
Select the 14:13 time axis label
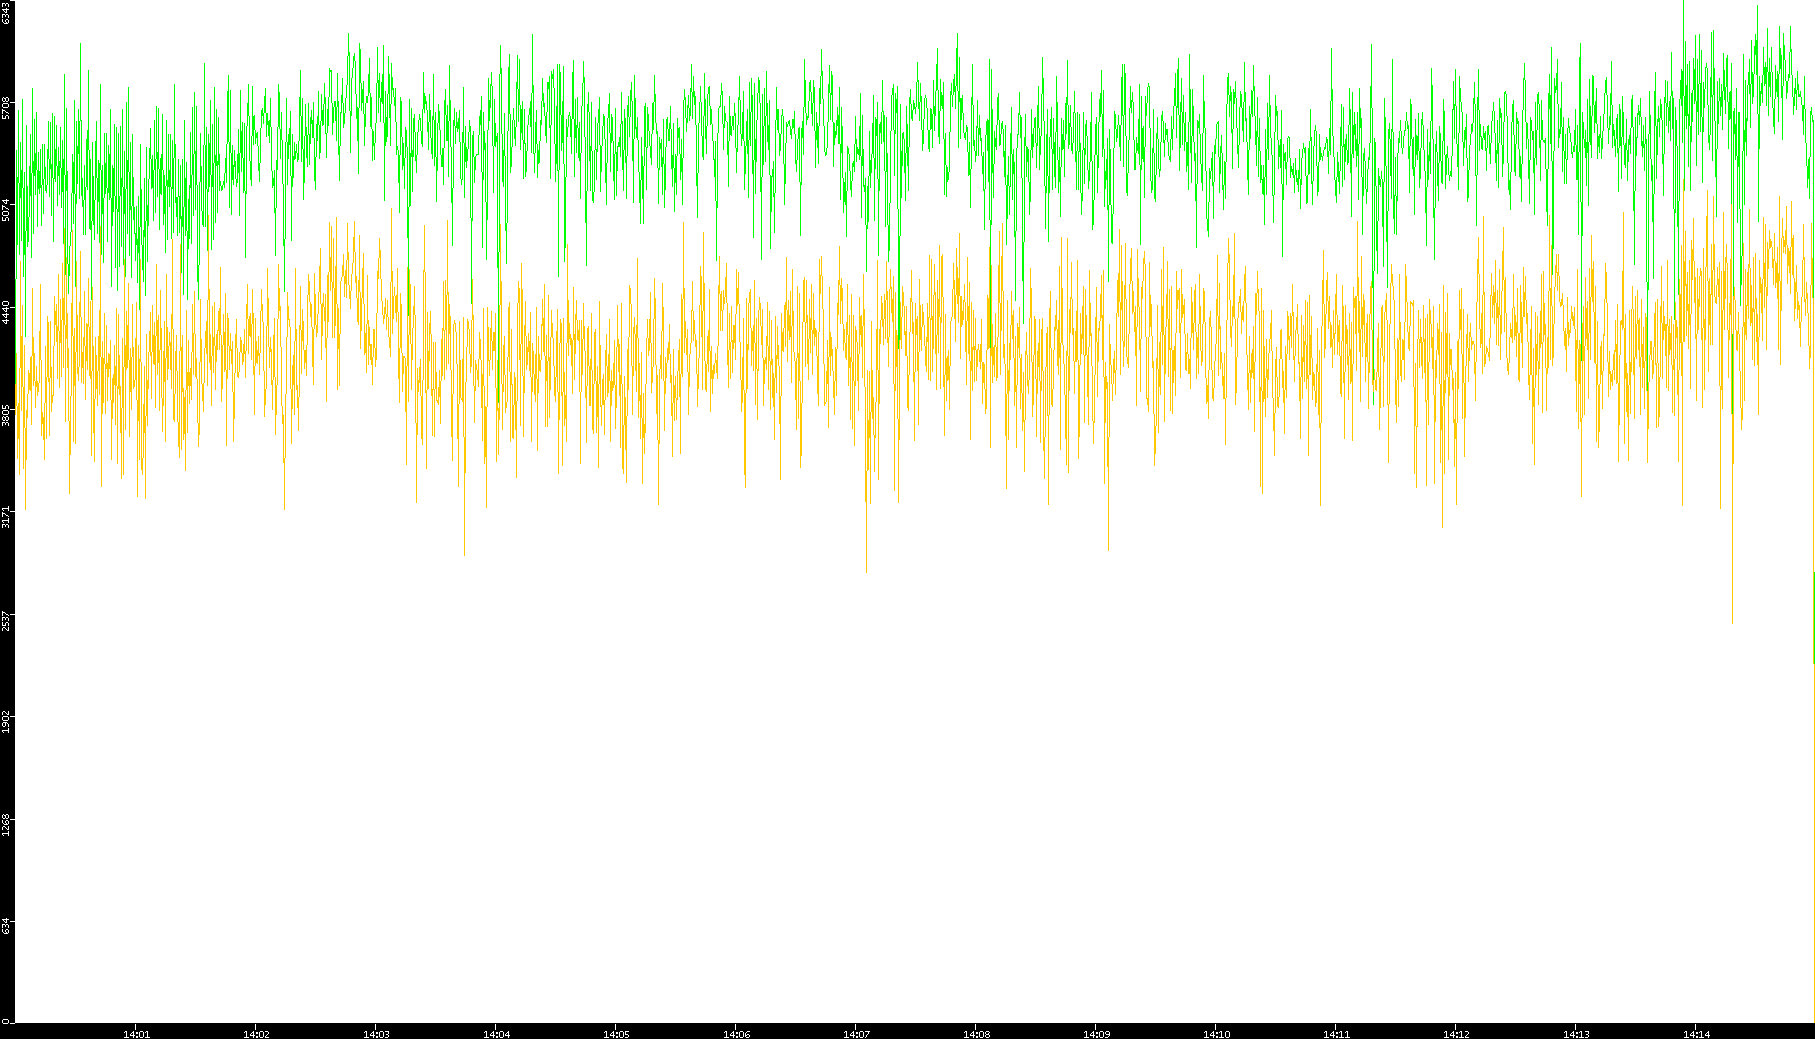click(1576, 1034)
